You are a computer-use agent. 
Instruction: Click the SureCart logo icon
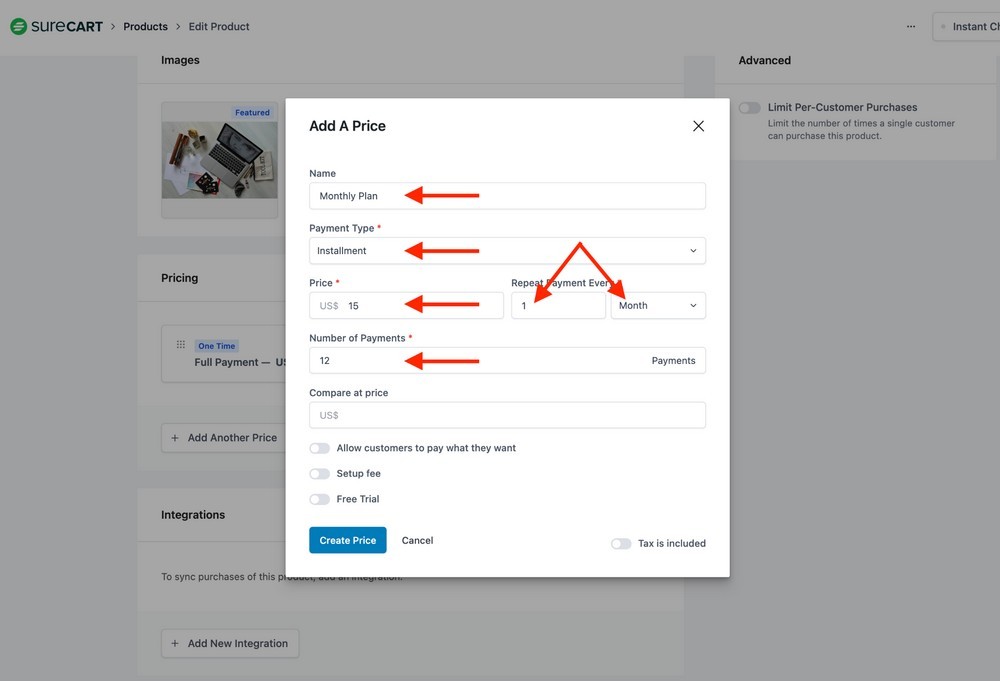pyautogui.click(x=18, y=26)
